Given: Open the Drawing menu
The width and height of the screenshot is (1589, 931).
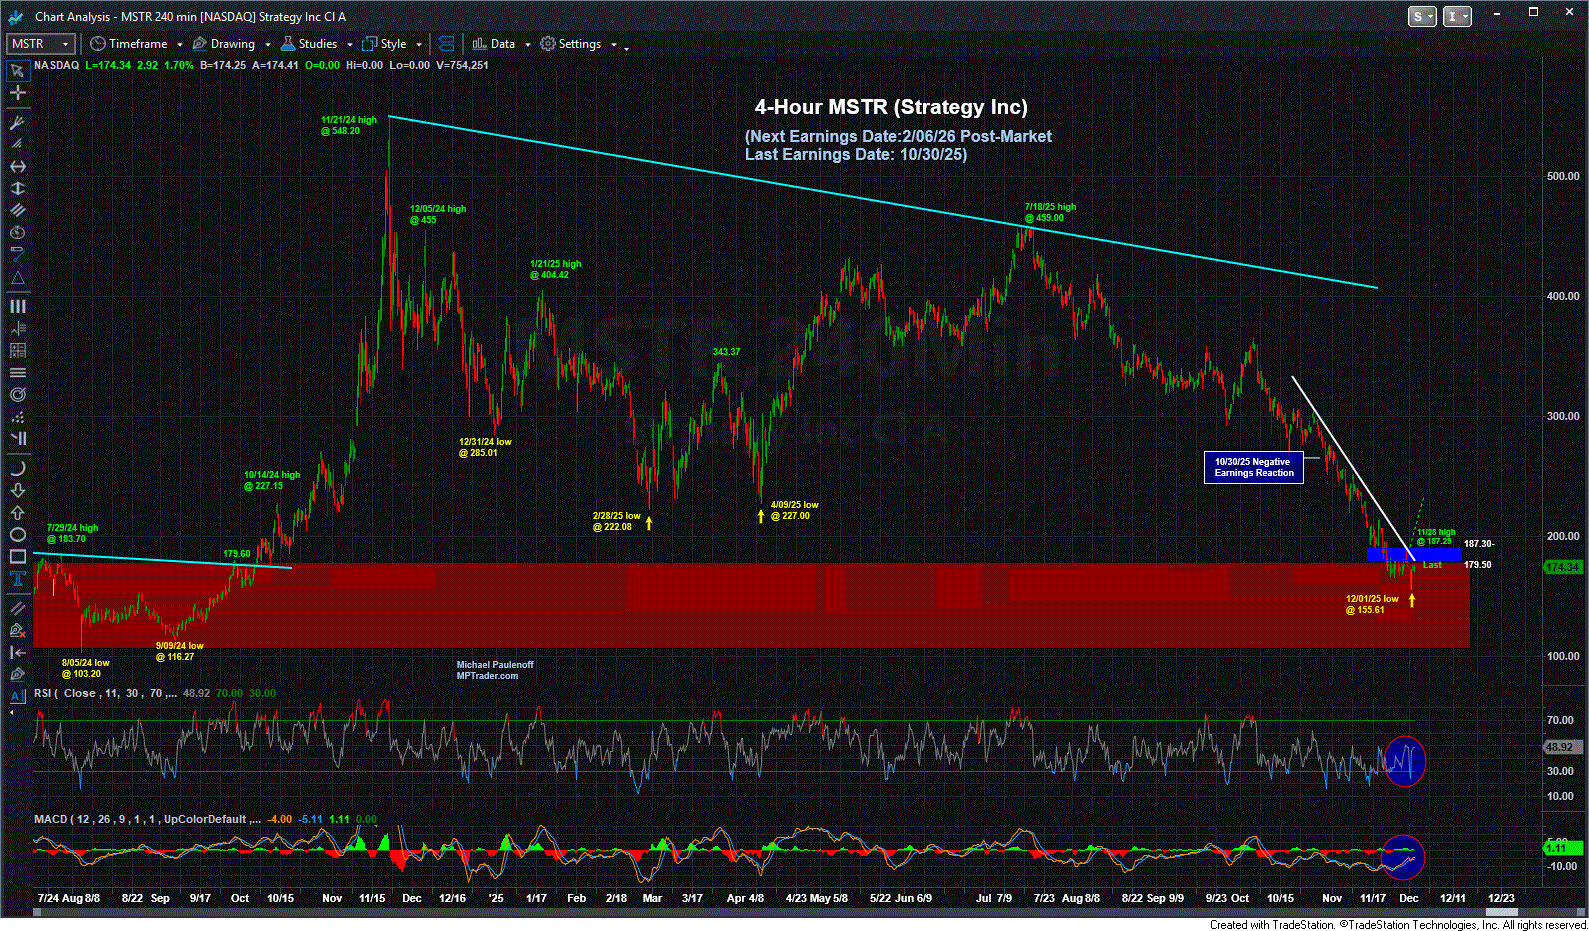Looking at the screenshot, I should coord(224,44).
